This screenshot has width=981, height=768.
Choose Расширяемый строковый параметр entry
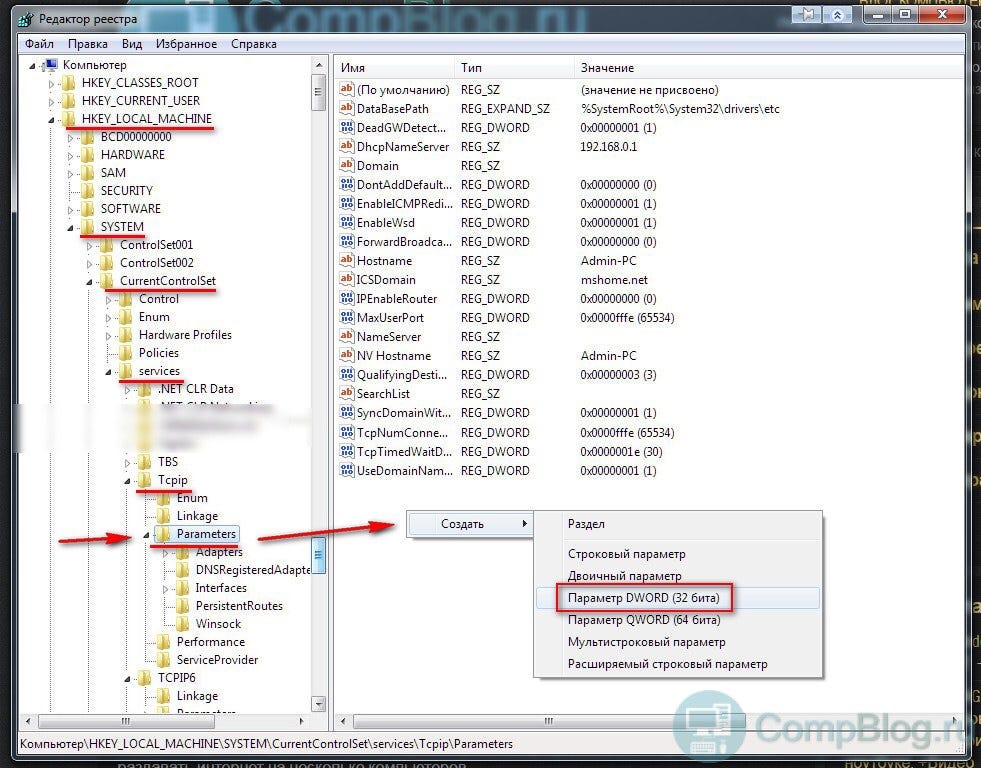(678, 664)
